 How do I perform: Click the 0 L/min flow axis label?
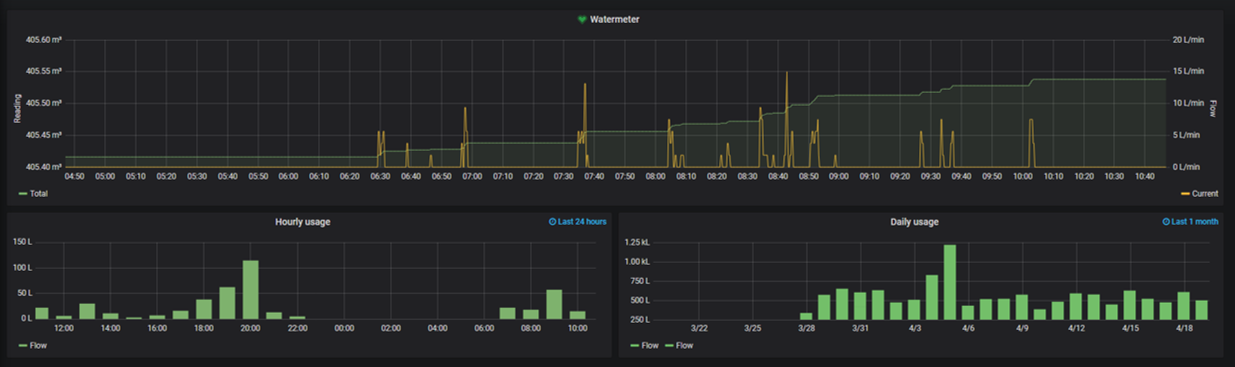pyautogui.click(x=1186, y=167)
